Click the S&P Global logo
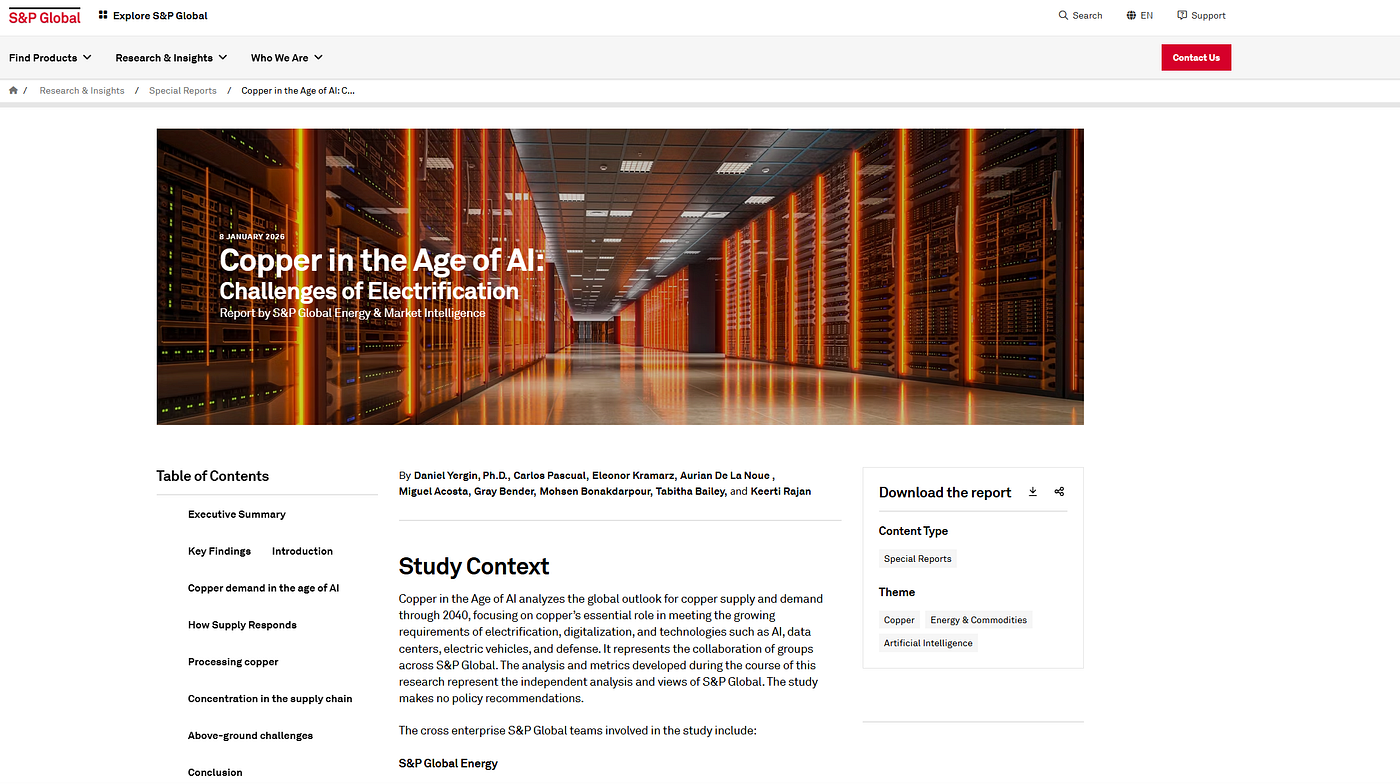The image size is (1400, 784). click(x=45, y=16)
